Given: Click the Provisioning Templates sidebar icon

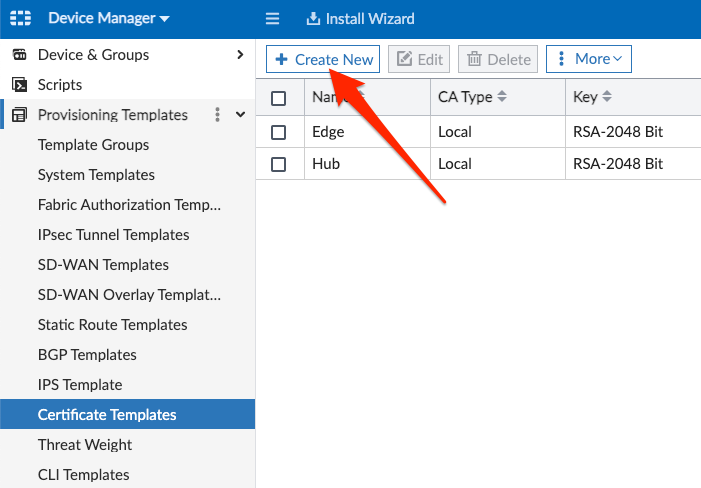Looking at the screenshot, I should 19,115.
